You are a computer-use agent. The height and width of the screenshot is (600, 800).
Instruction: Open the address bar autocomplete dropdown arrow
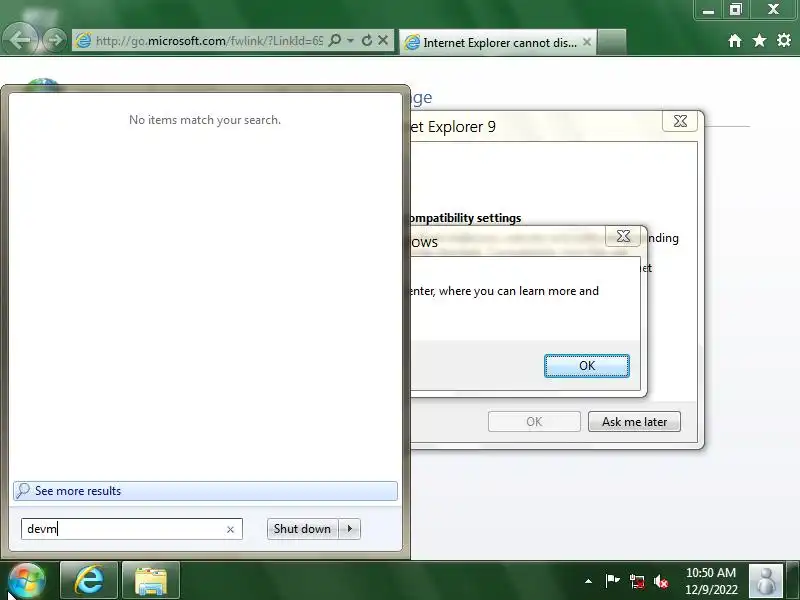pos(351,40)
